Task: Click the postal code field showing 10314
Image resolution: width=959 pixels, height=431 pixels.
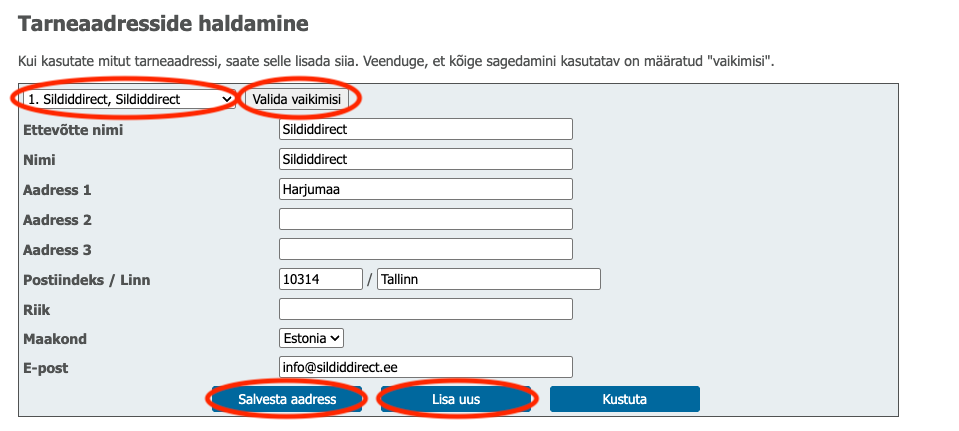Action: click(x=320, y=279)
